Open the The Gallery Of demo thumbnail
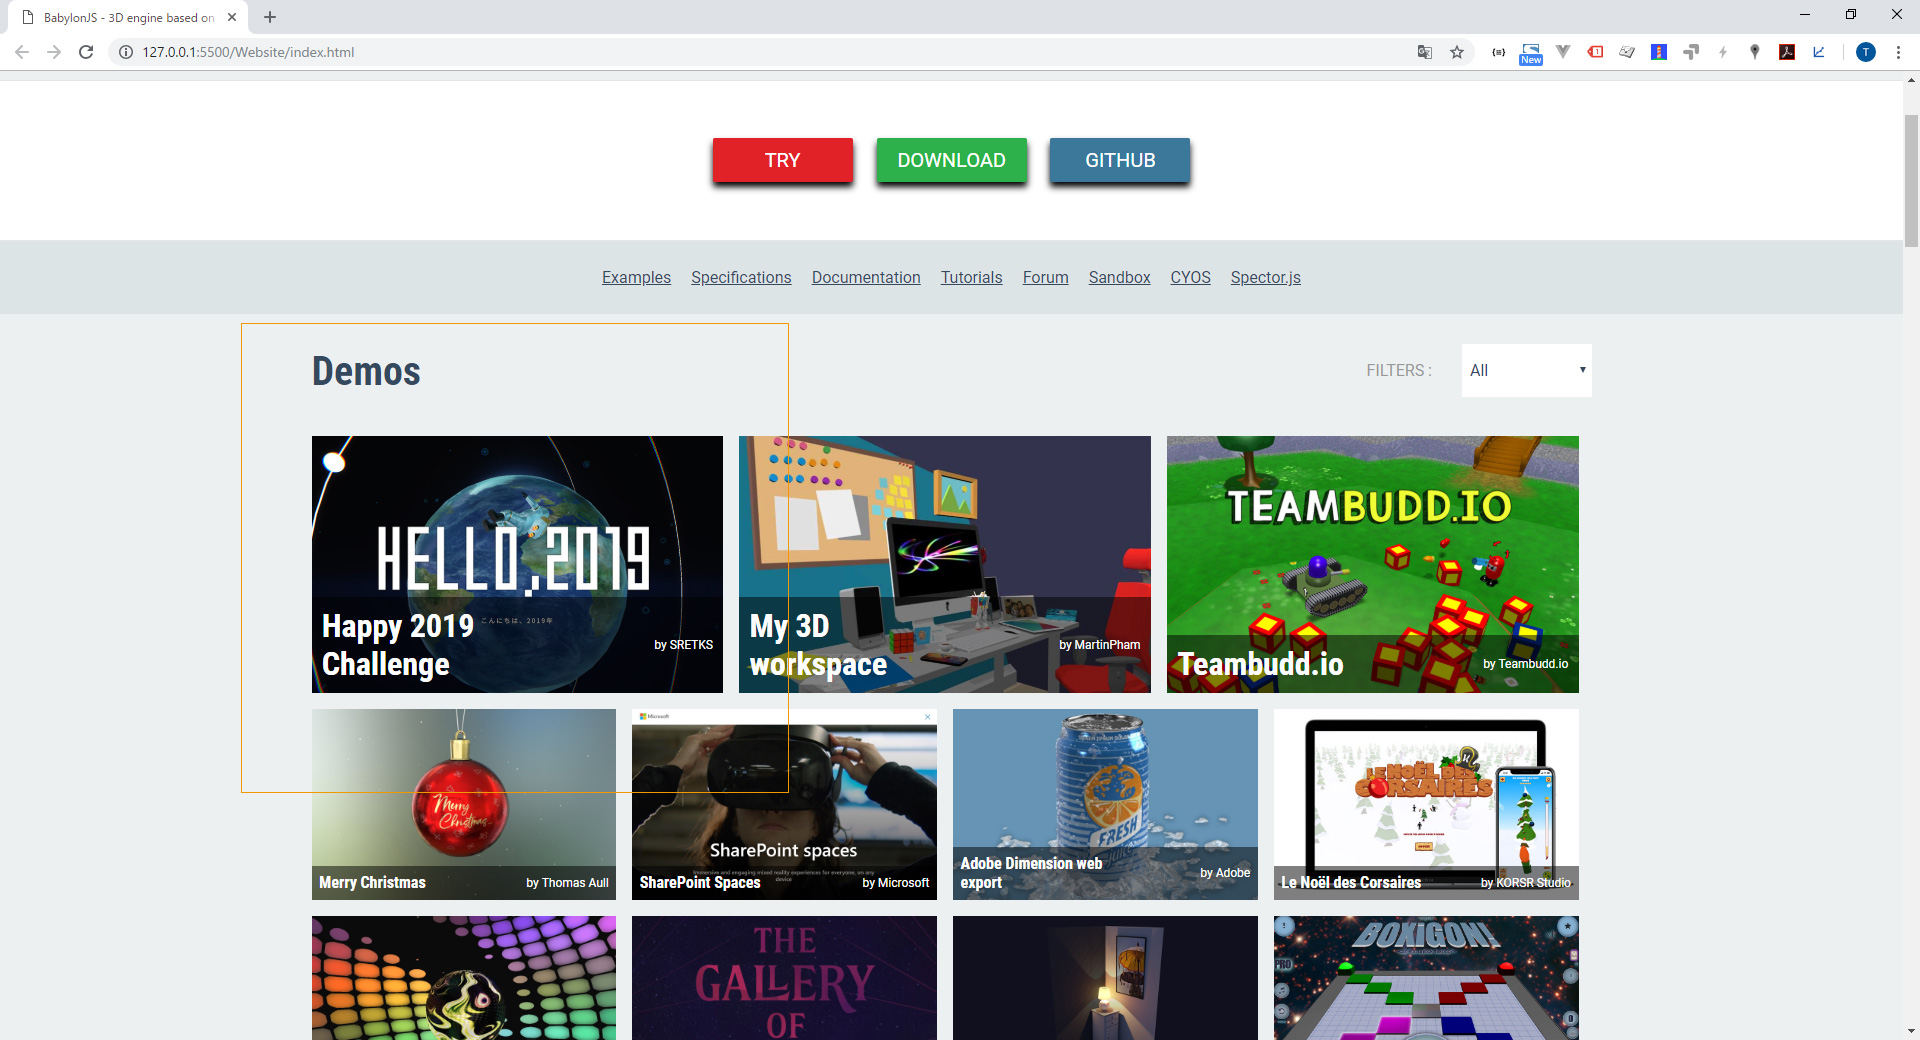This screenshot has width=1920, height=1040. (x=784, y=978)
